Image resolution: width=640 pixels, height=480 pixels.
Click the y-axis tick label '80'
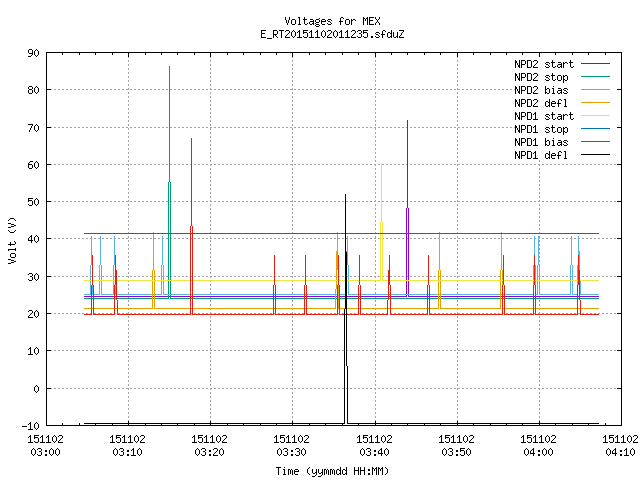33,90
